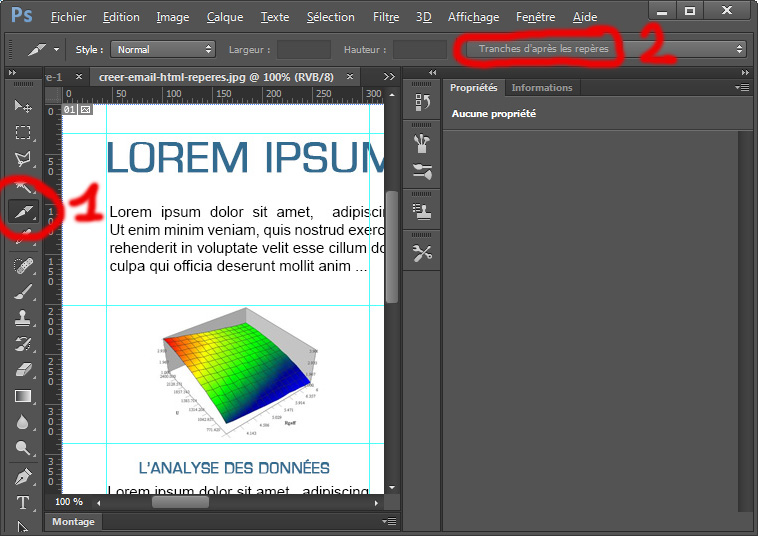
Task: Open the Affichage menu
Action: [473, 17]
